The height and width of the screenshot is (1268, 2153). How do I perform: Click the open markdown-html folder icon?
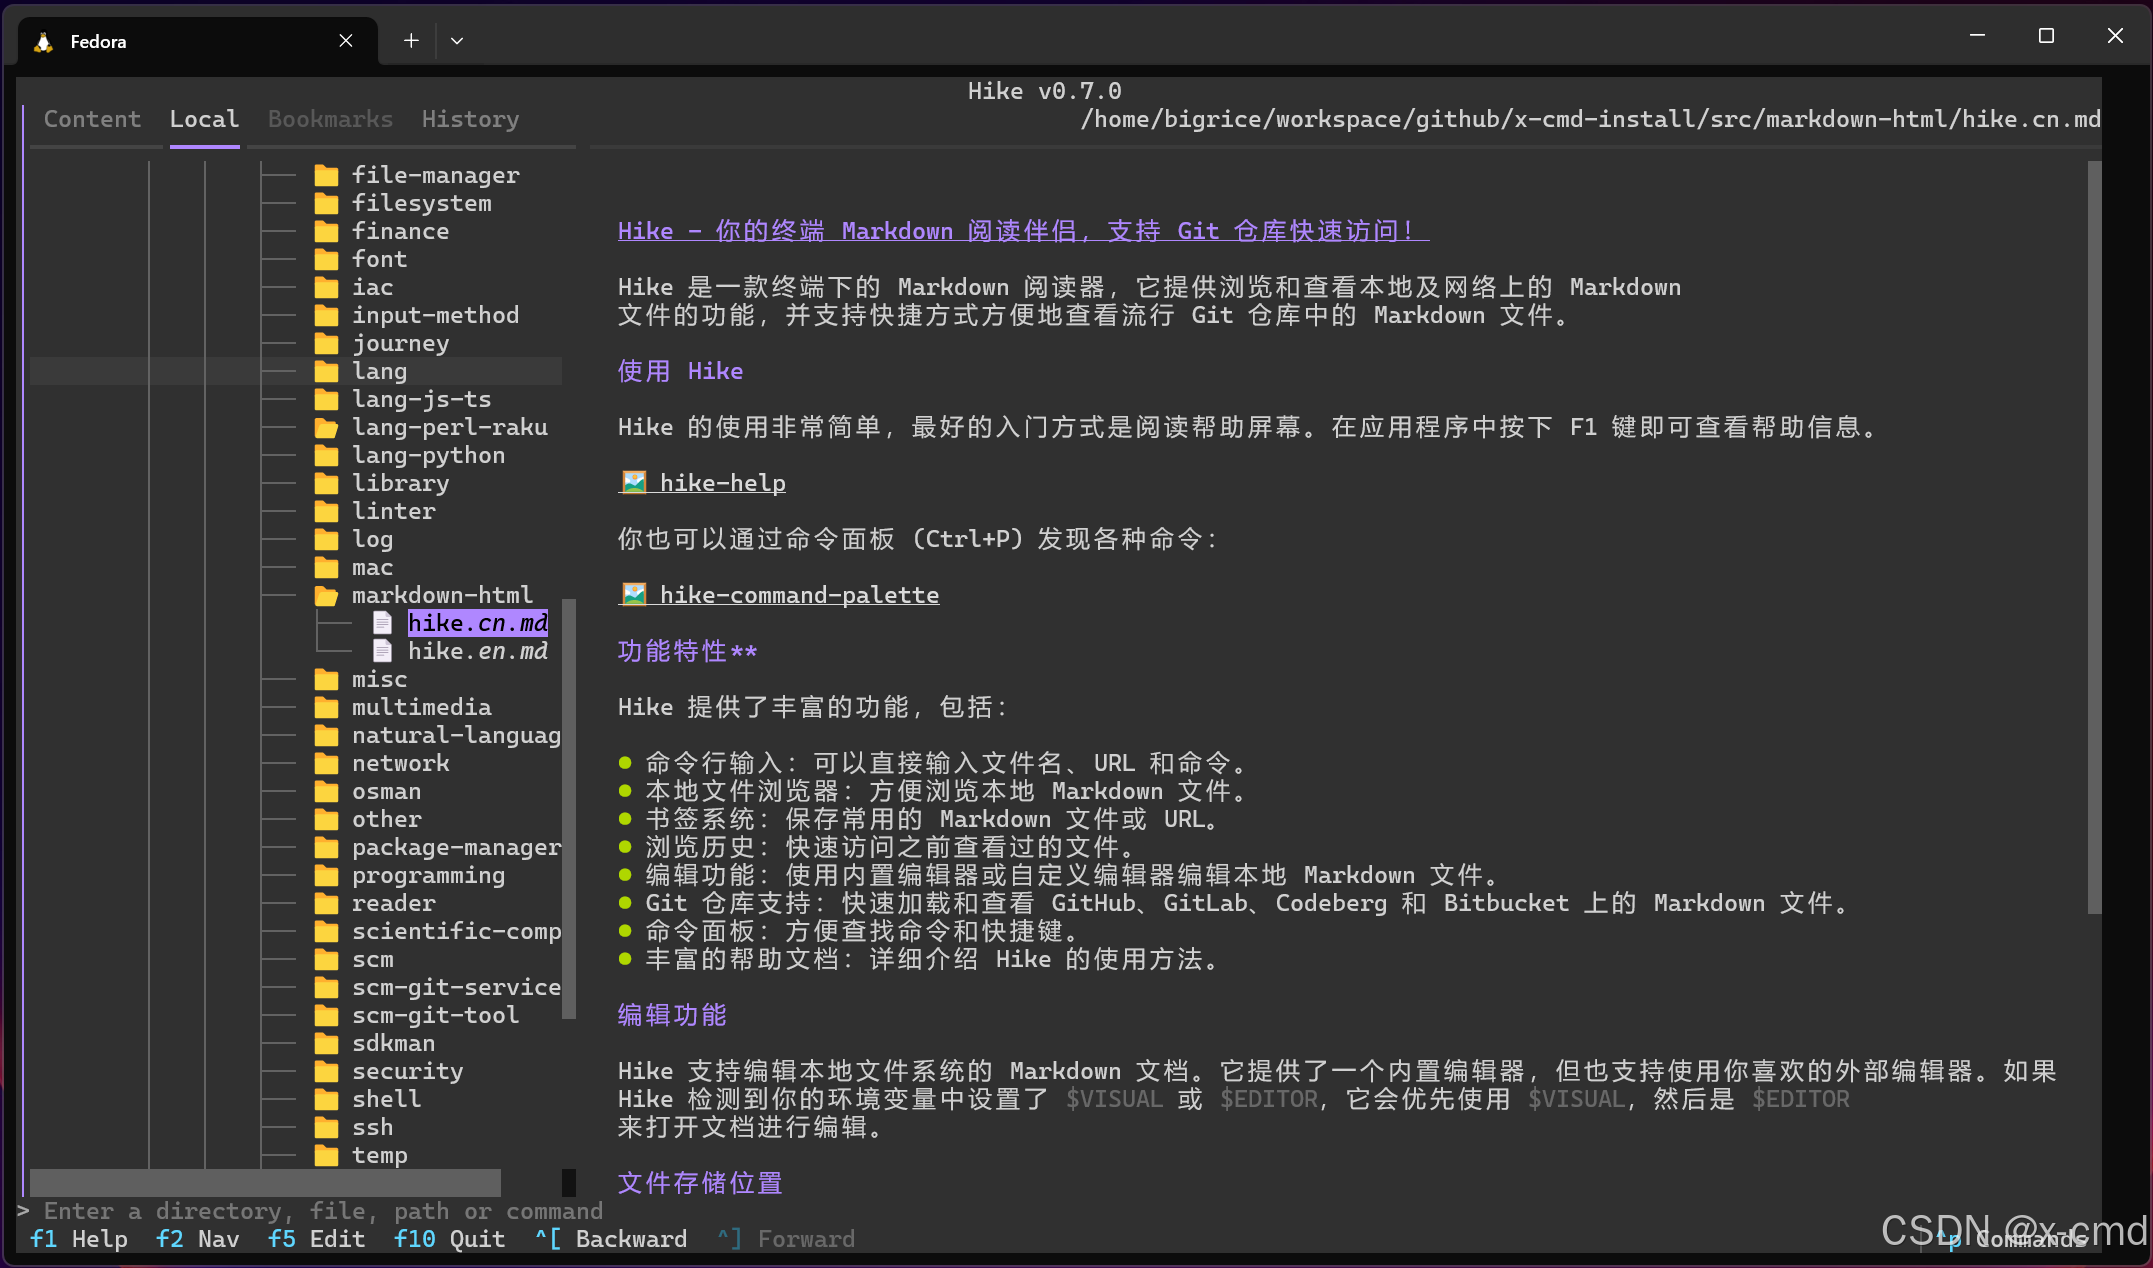pyautogui.click(x=326, y=596)
